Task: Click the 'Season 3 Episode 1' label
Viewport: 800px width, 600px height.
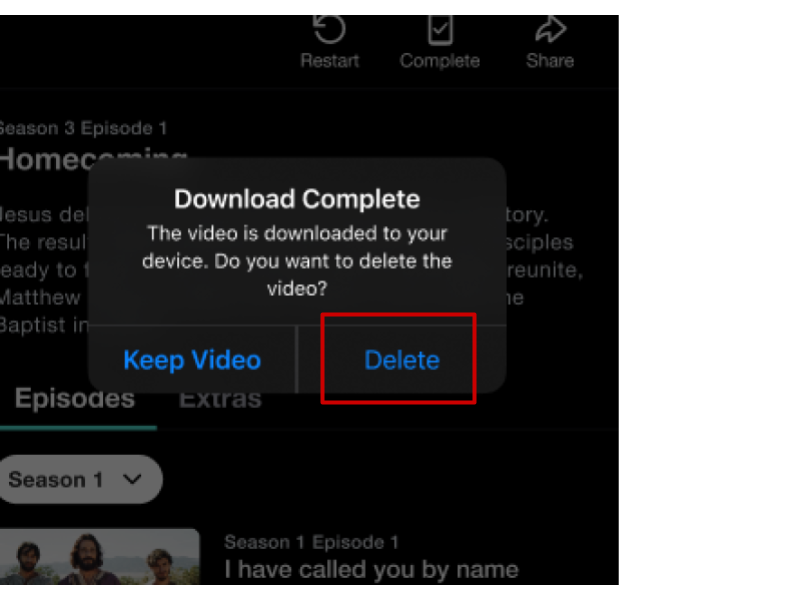Action: [x=84, y=128]
